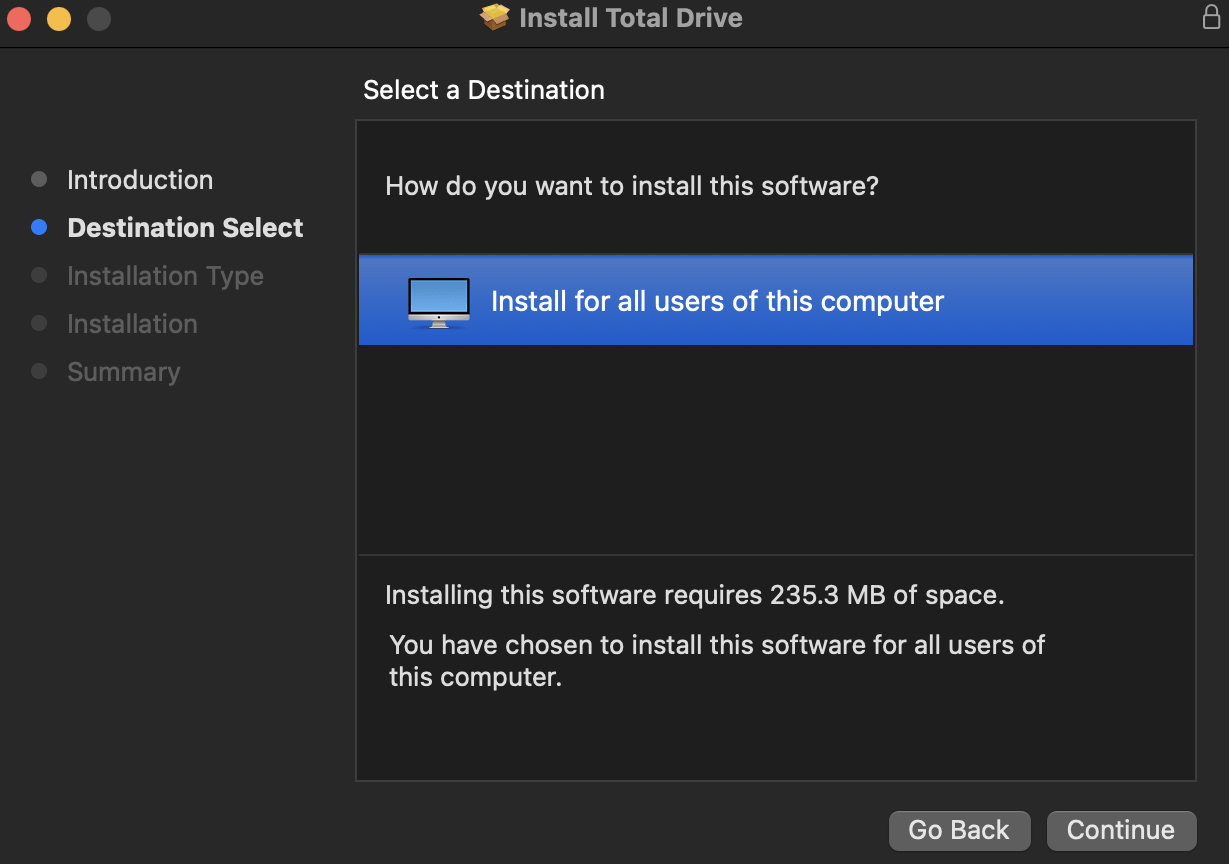Click the gray dot beside Summary
Image resolution: width=1229 pixels, height=864 pixels.
tap(38, 371)
